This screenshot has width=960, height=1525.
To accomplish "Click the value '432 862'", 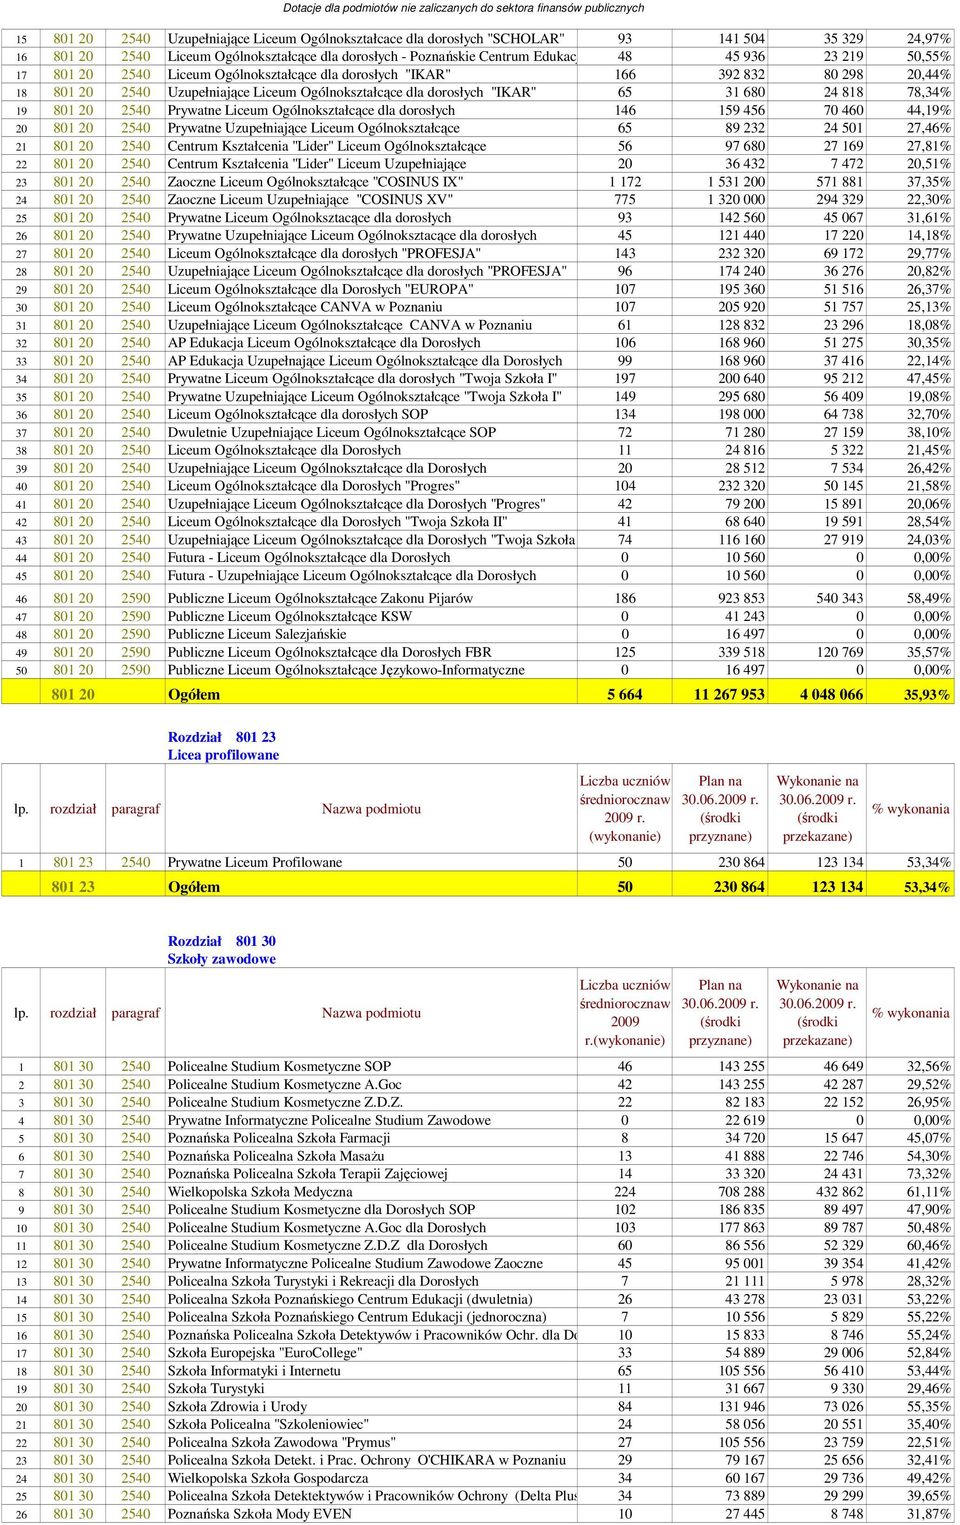I will [x=840, y=1192].
